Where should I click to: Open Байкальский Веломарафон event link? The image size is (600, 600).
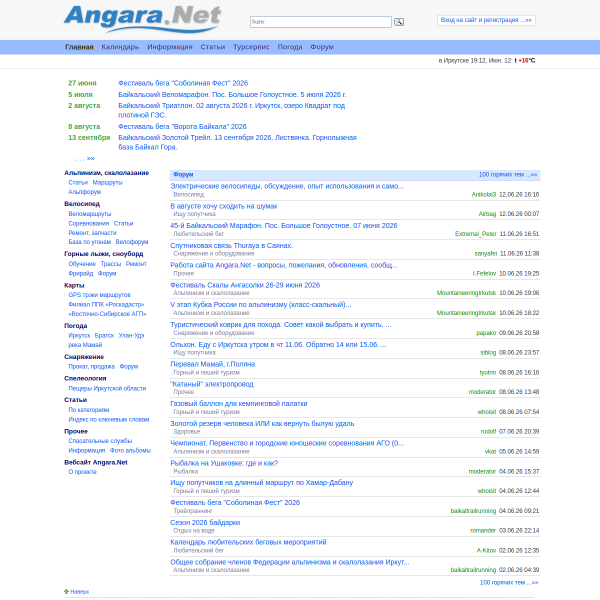(x=232, y=95)
